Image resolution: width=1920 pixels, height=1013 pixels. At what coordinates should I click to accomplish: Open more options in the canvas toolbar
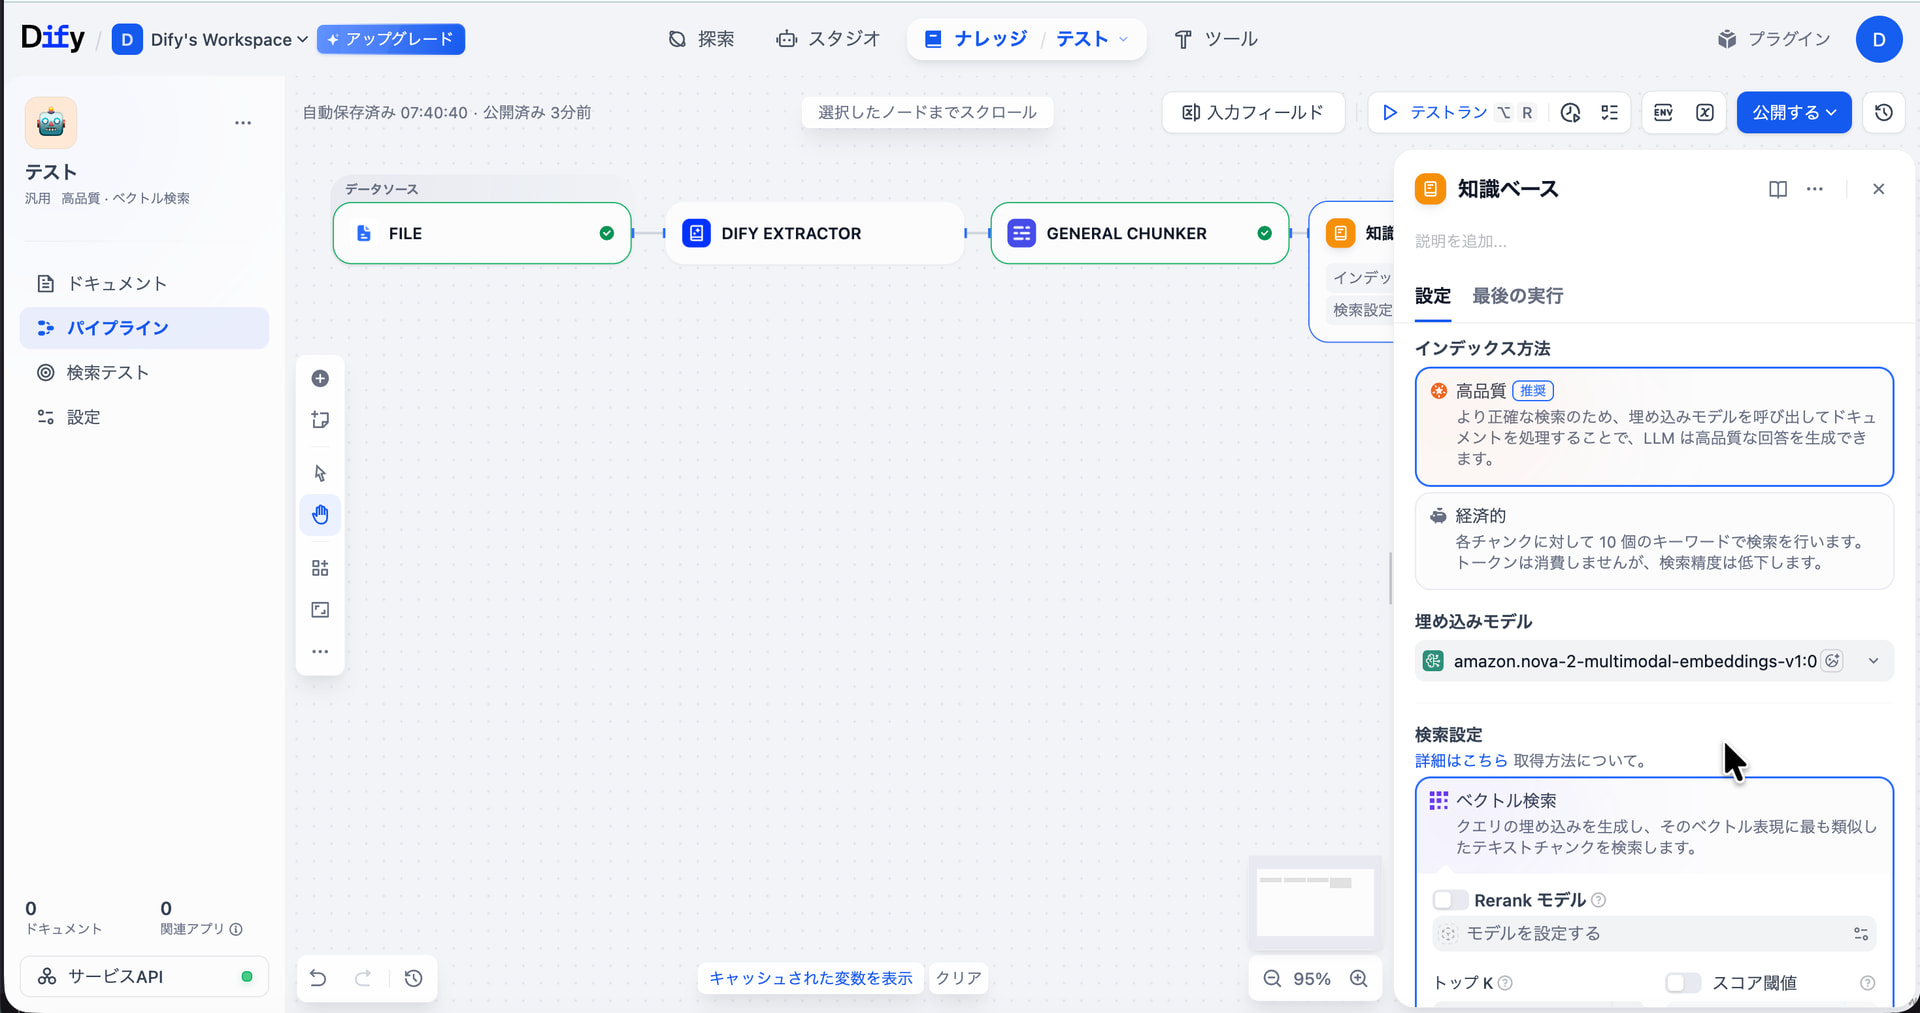point(320,652)
